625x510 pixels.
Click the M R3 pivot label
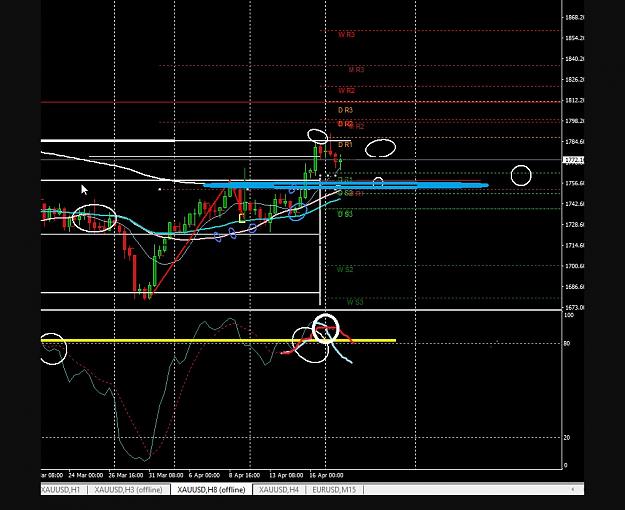coord(356,70)
